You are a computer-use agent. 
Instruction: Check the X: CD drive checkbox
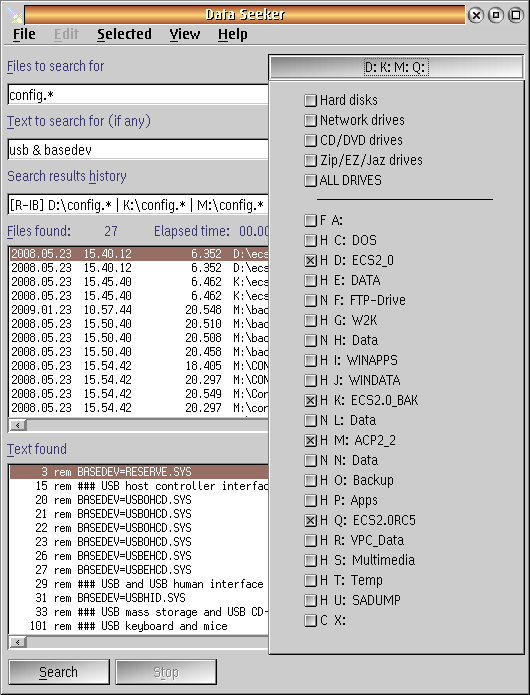[x=311, y=621]
